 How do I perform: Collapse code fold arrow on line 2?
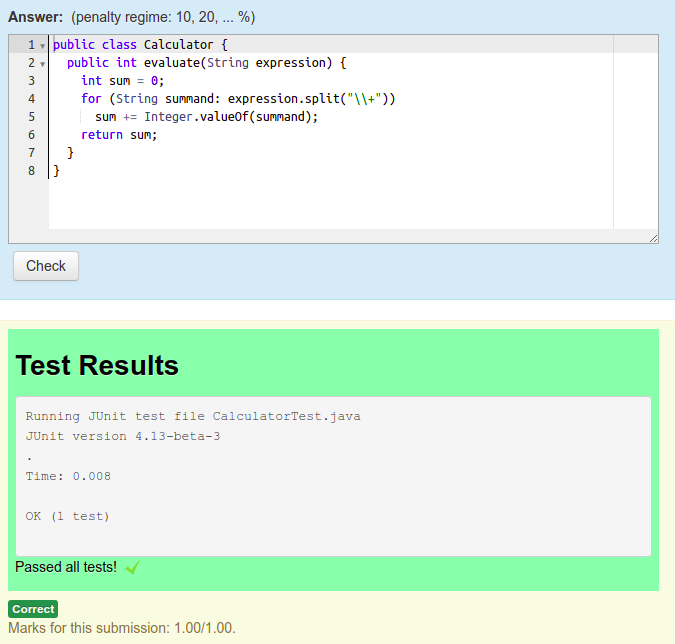(x=42, y=64)
